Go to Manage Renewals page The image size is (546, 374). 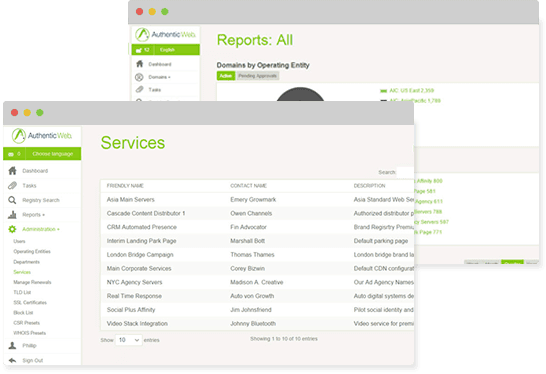tap(32, 282)
